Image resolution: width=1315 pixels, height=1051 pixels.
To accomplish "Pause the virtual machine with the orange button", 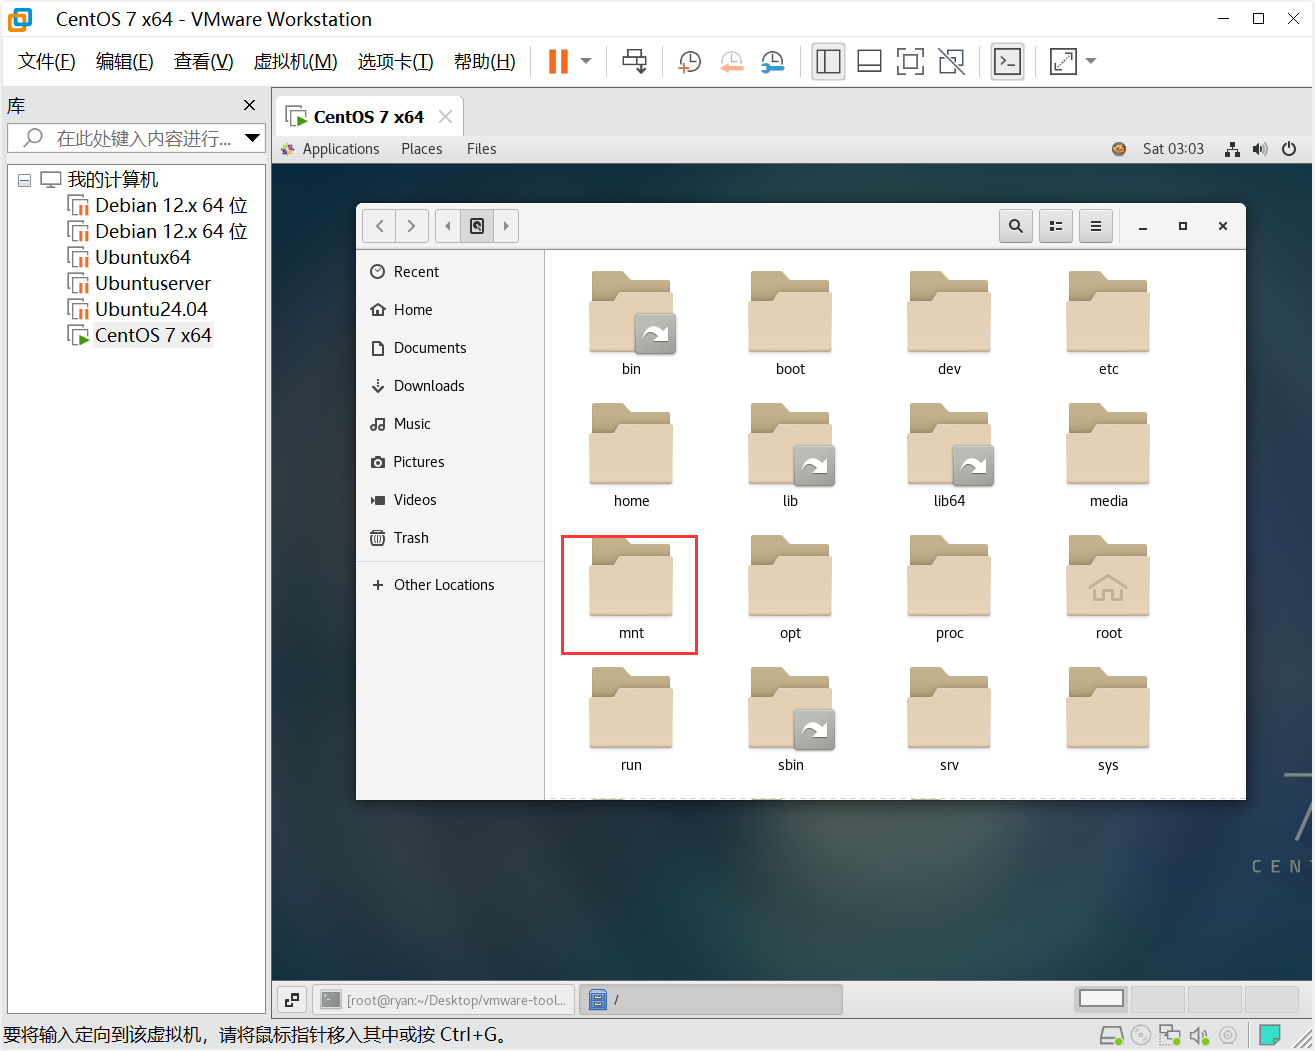I will (558, 61).
